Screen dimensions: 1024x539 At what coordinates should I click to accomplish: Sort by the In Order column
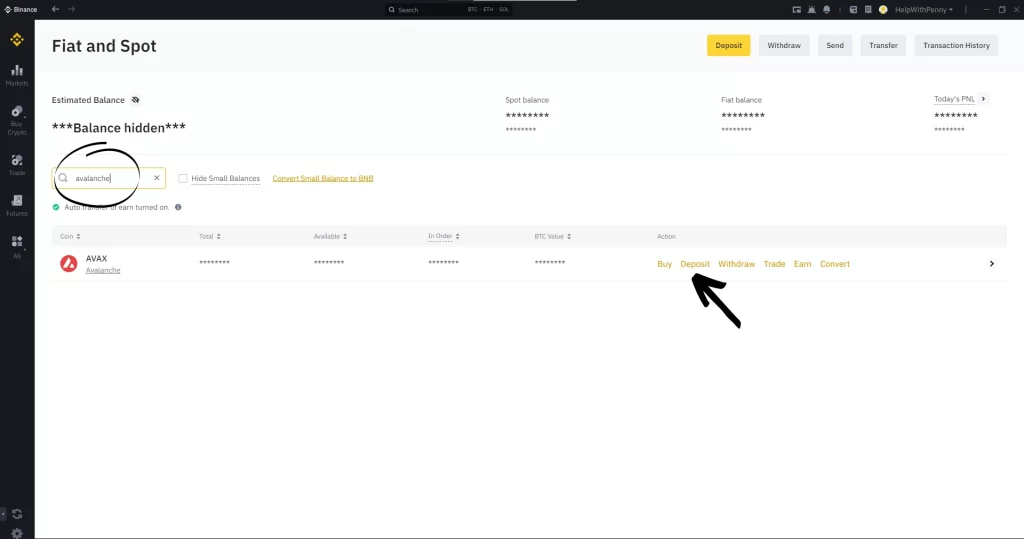coord(443,237)
